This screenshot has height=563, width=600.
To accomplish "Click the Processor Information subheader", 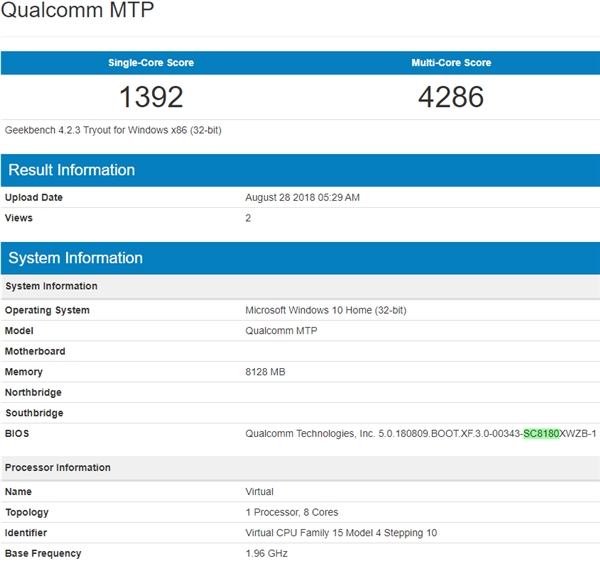I will tap(58, 468).
